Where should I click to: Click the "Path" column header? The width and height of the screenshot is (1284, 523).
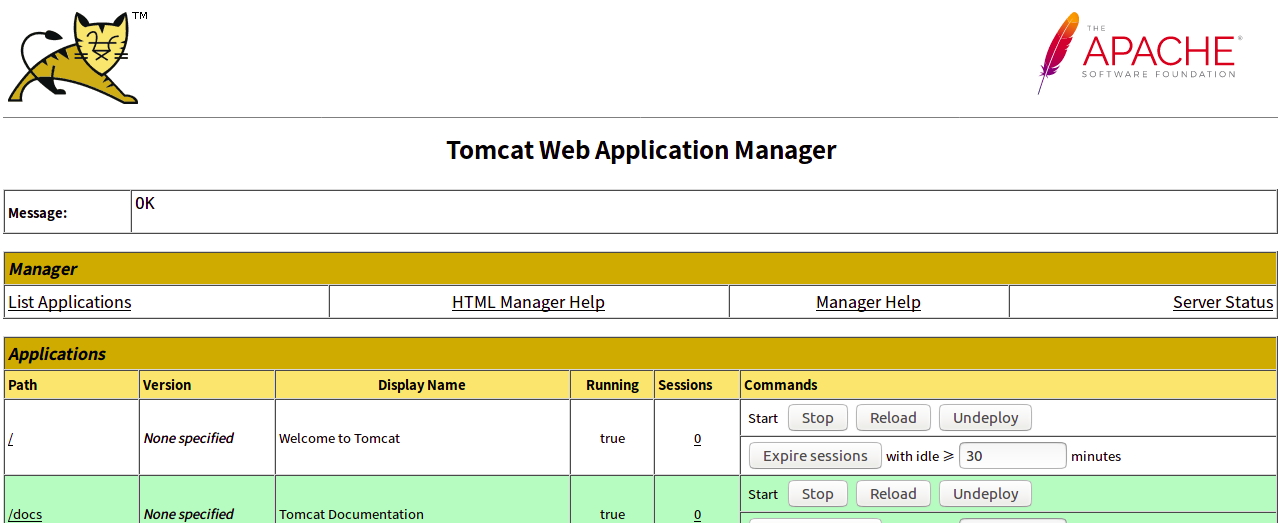[23, 385]
